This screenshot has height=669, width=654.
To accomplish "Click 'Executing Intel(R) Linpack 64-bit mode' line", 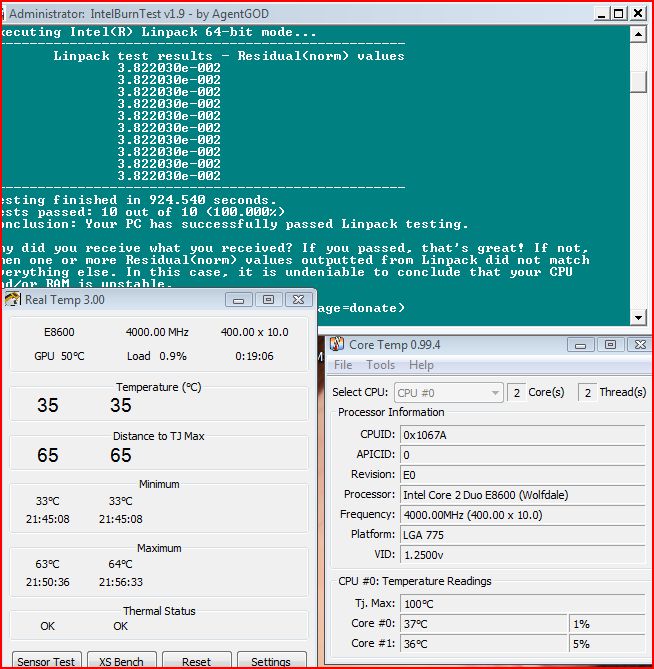I will tap(159, 32).
